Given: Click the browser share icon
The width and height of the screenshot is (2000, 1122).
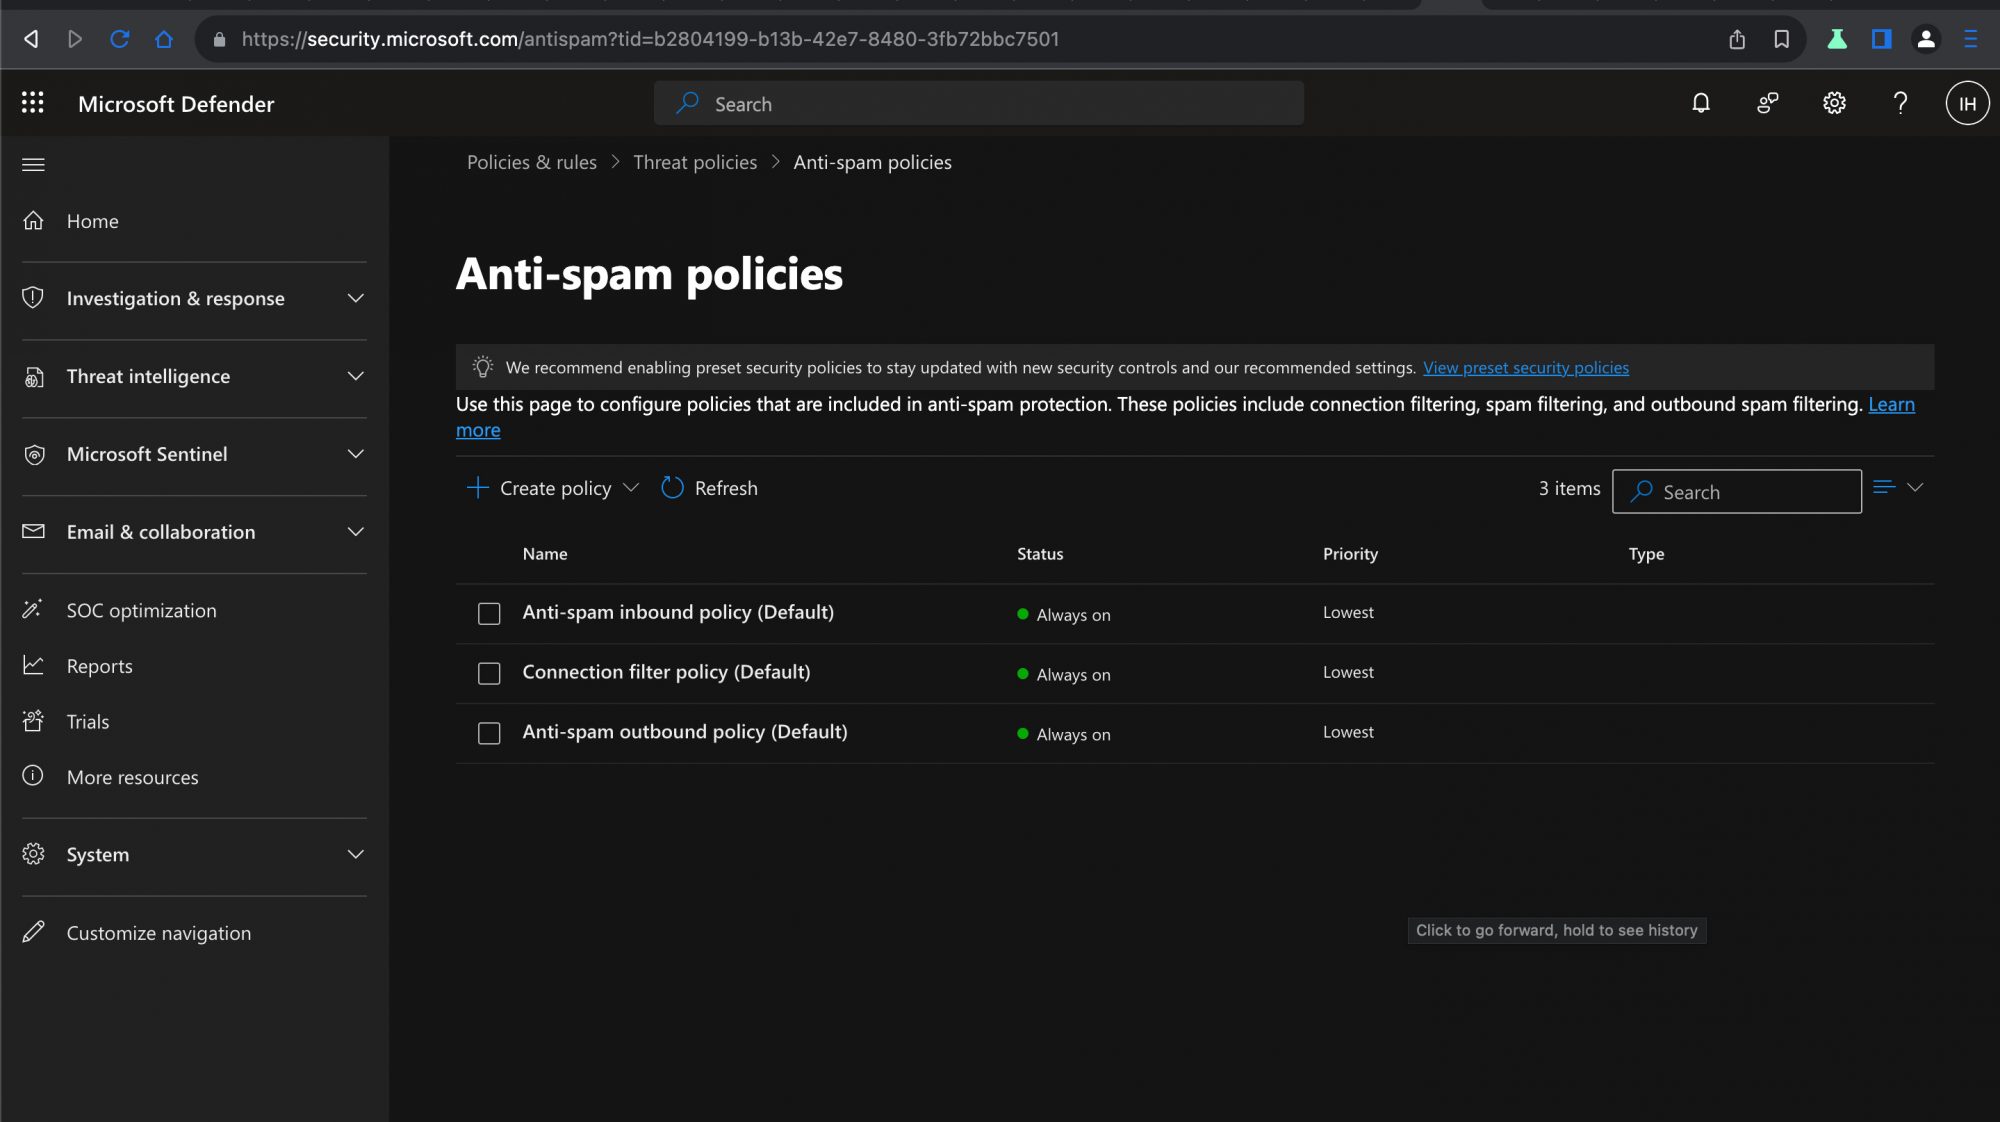Looking at the screenshot, I should [x=1737, y=39].
